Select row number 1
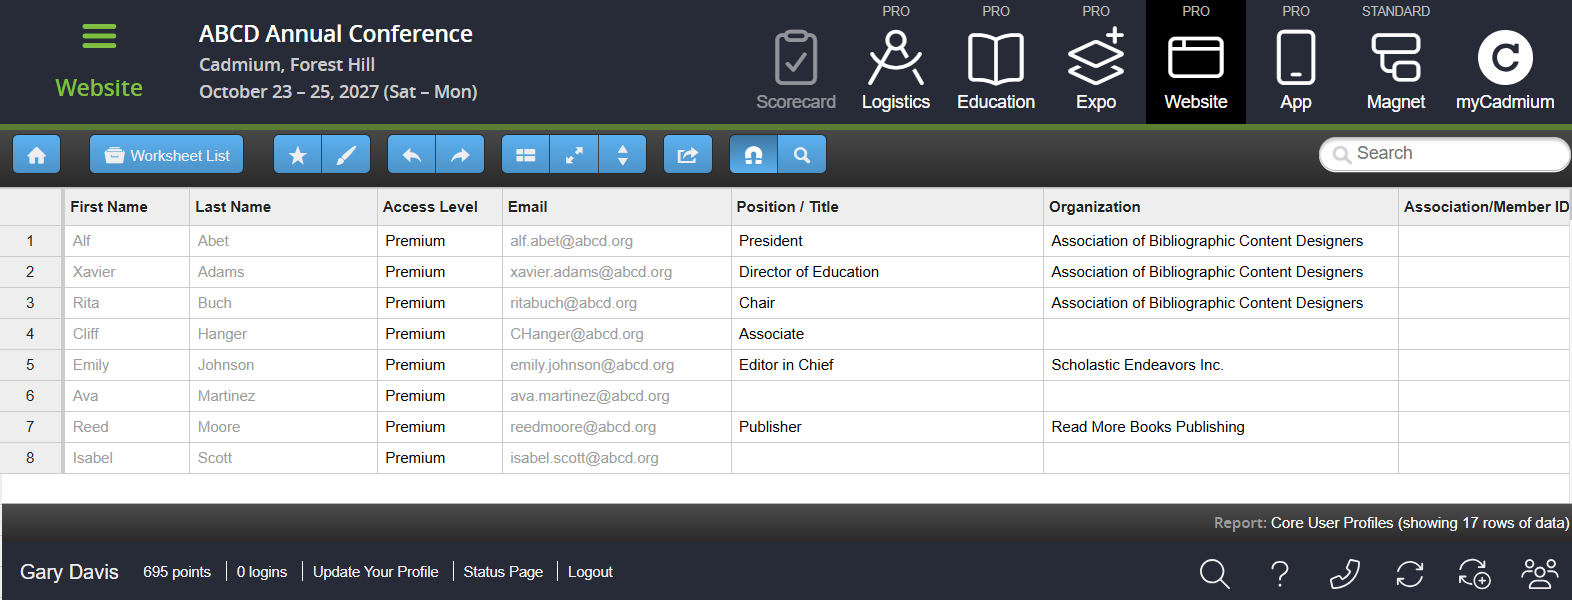The image size is (1572, 600). pyautogui.click(x=30, y=241)
